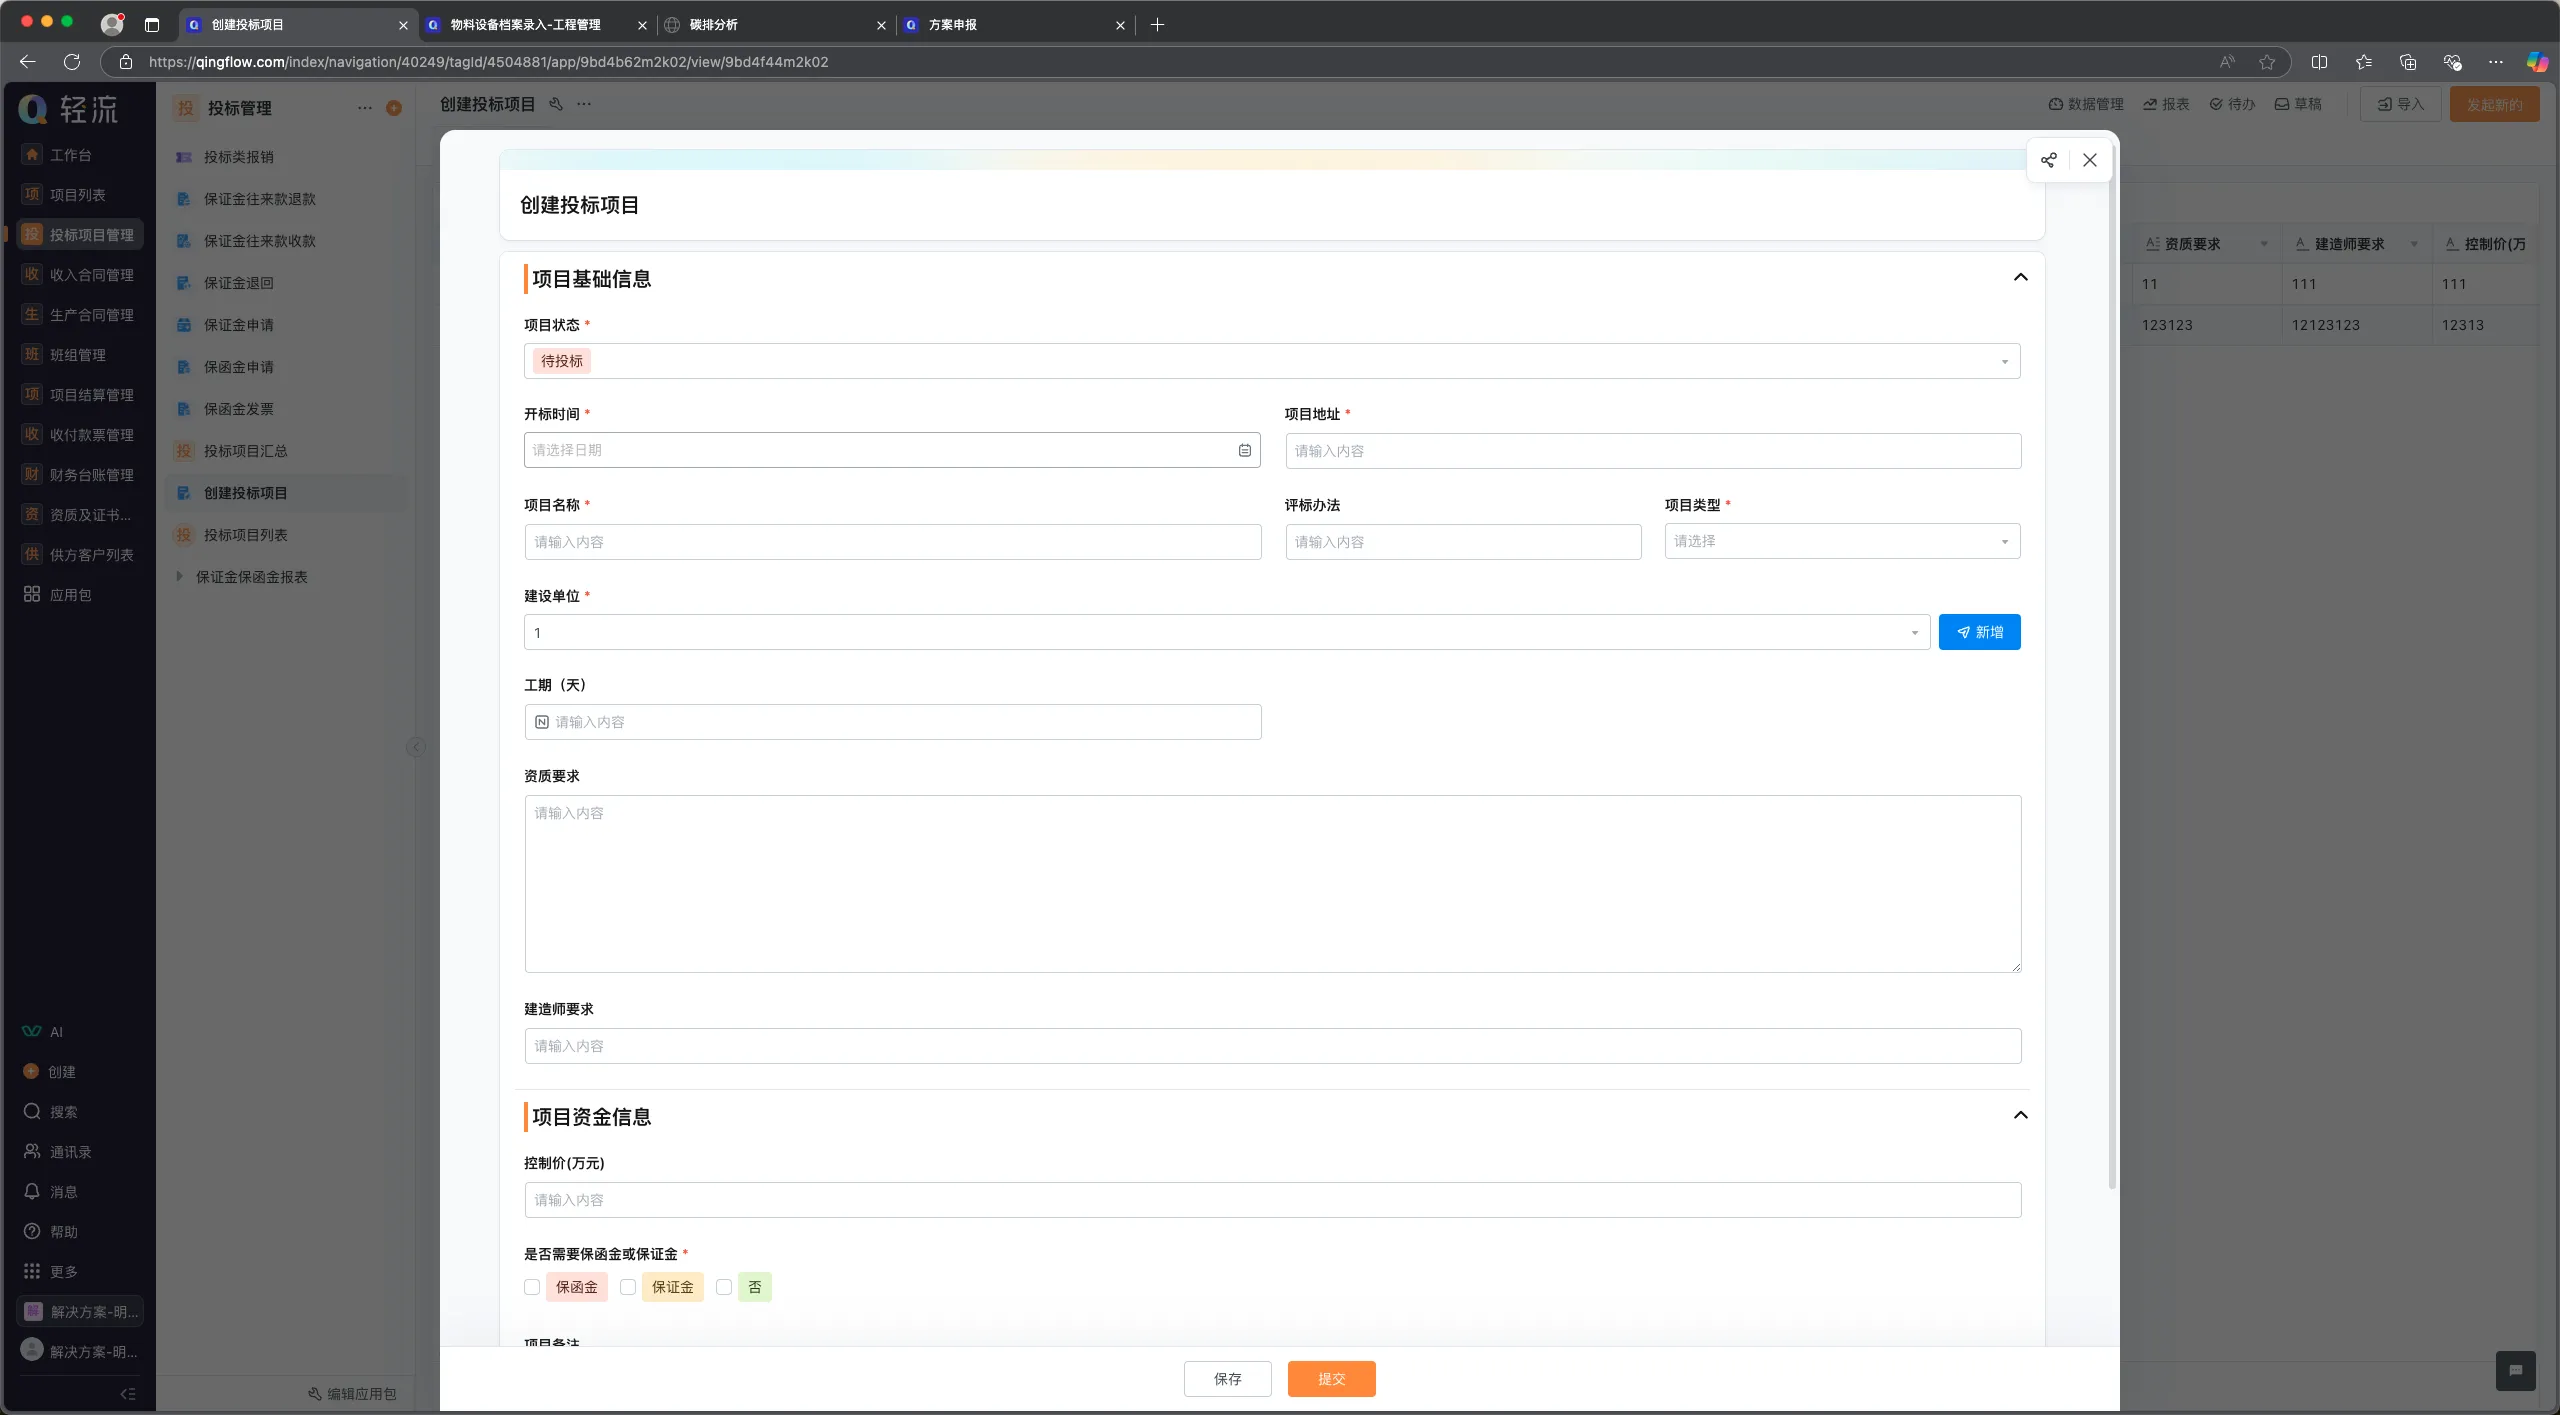Image resolution: width=2560 pixels, height=1415 pixels.
Task: Click the 通讯录 contacts icon
Action: [x=32, y=1151]
